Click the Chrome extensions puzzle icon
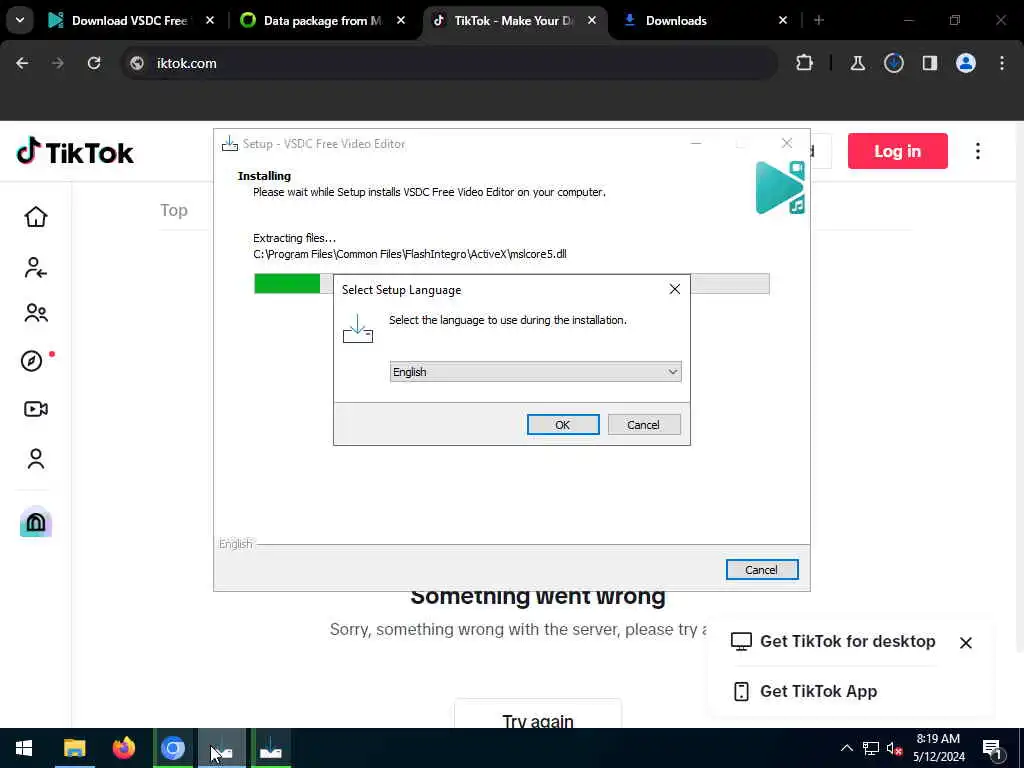This screenshot has height=768, width=1024. click(805, 63)
